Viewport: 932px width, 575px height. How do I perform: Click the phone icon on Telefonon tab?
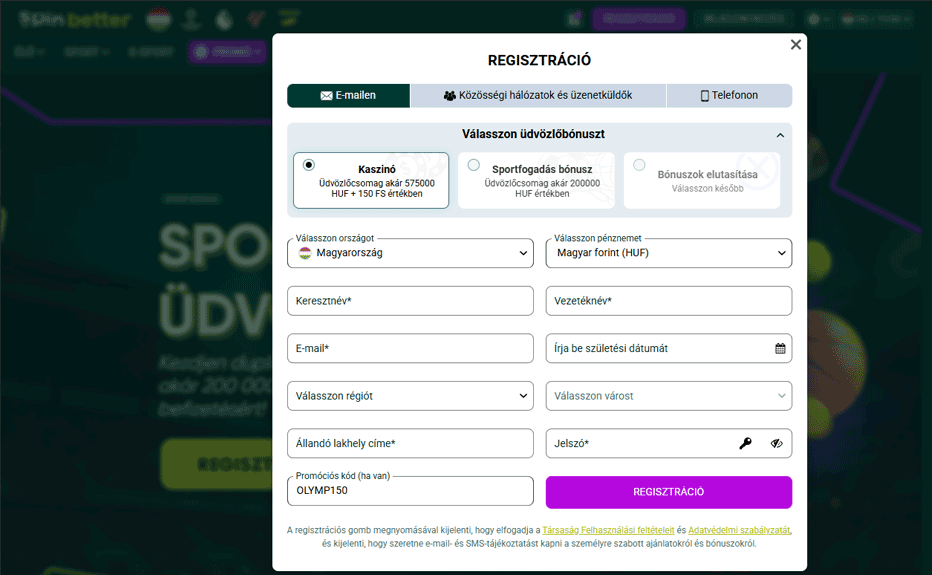coord(704,96)
